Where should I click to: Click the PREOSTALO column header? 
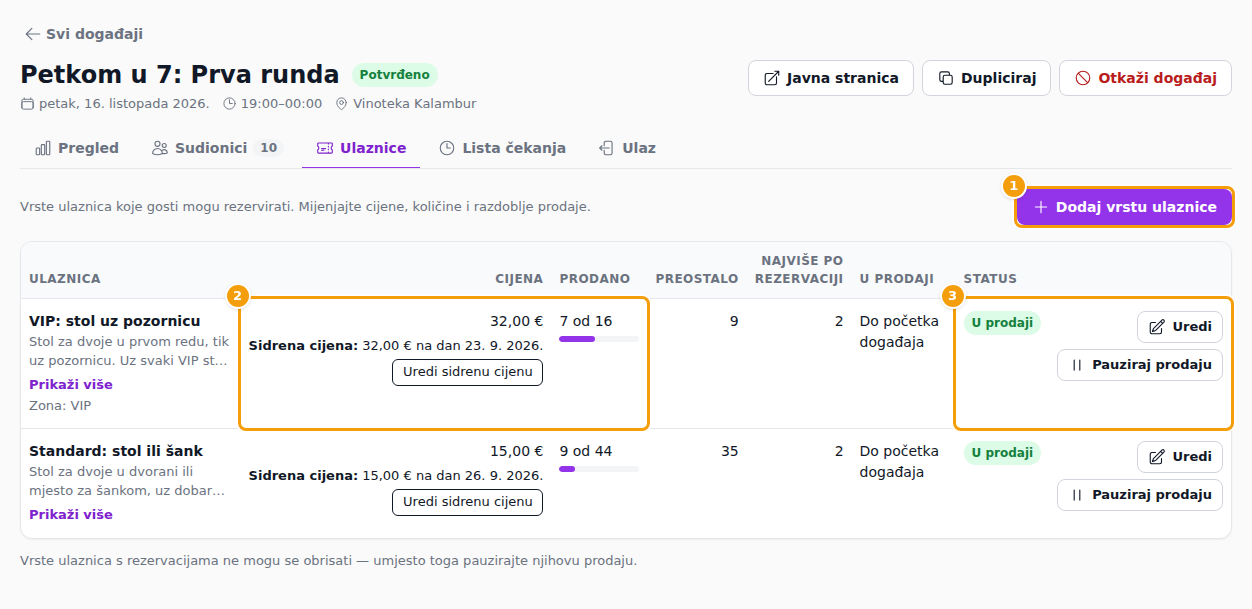[697, 279]
